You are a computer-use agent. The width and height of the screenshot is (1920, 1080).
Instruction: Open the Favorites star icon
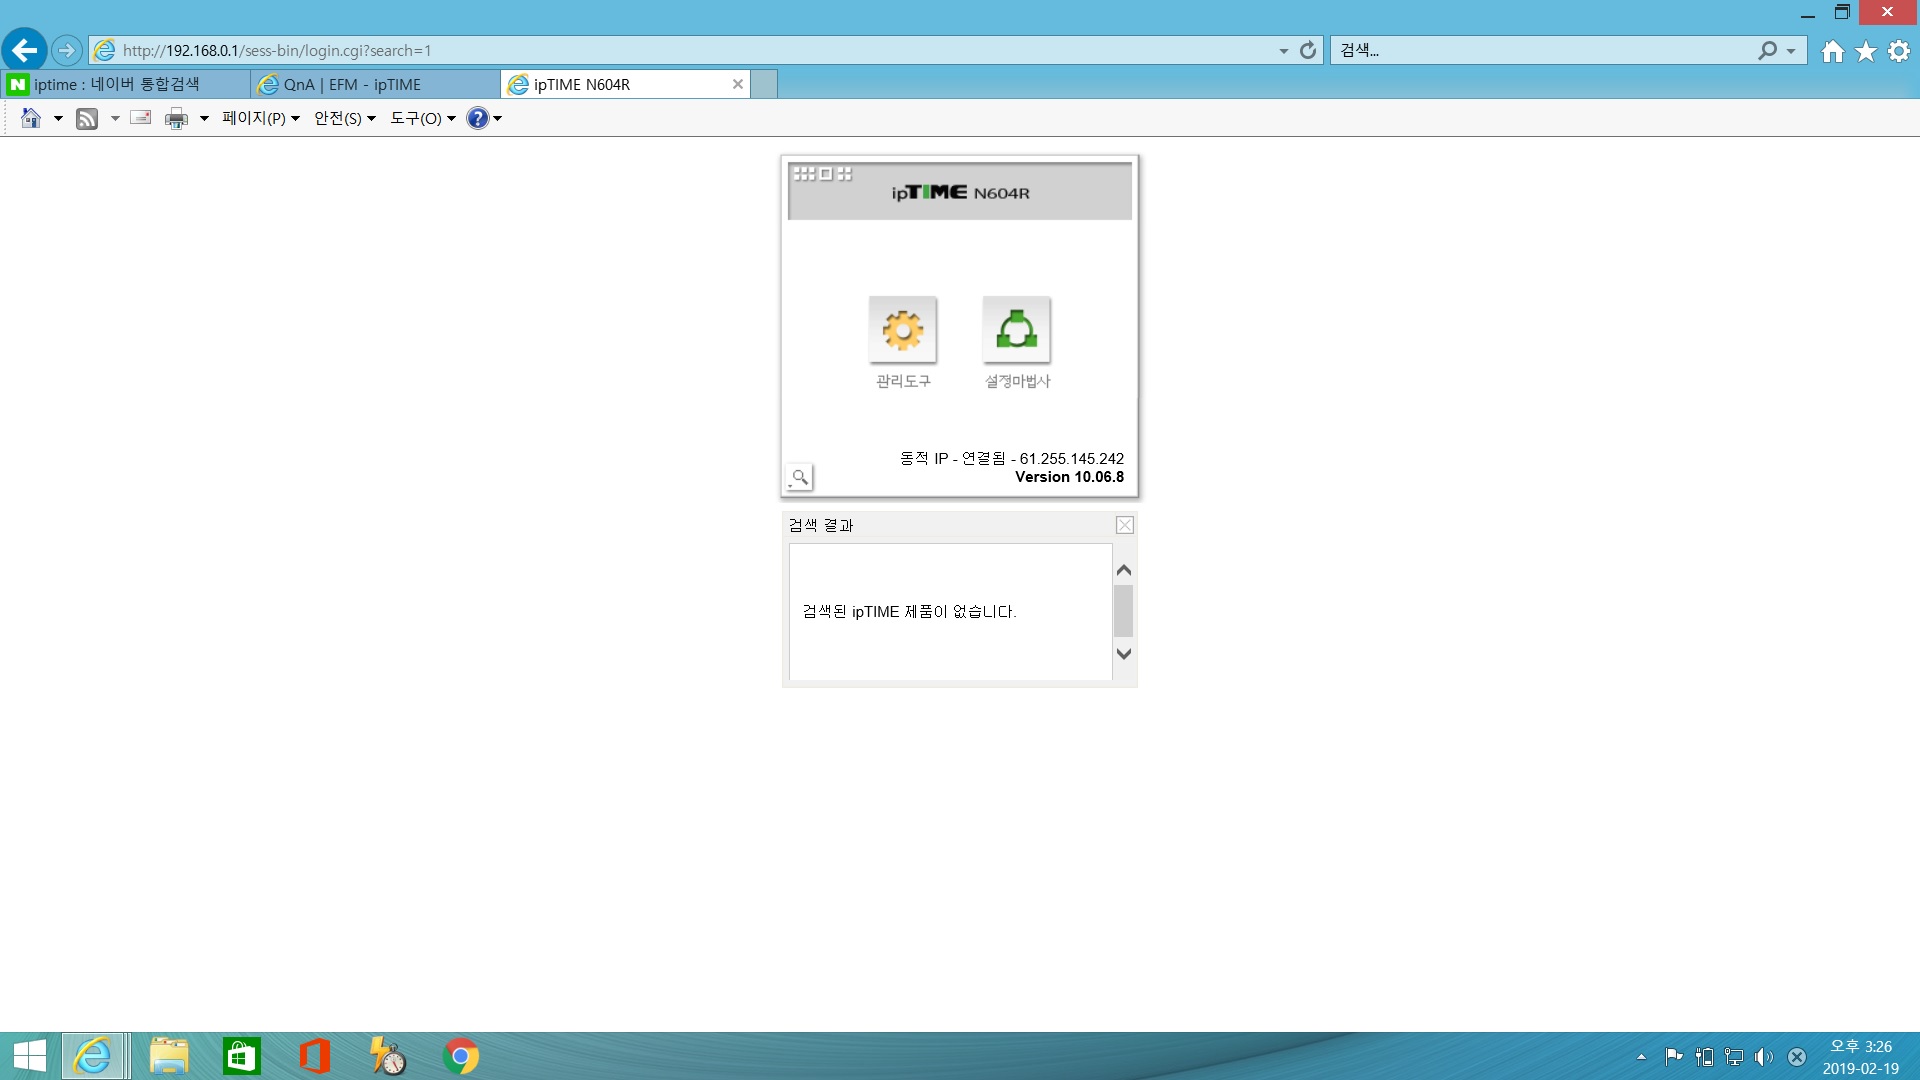[1866, 51]
